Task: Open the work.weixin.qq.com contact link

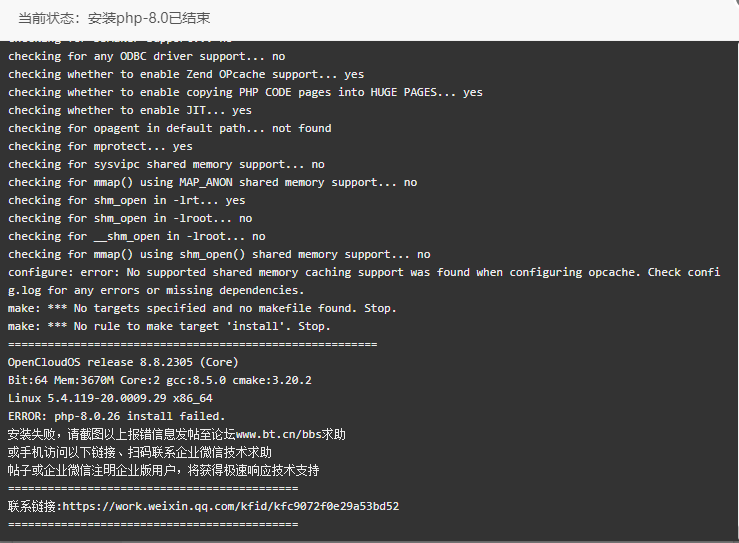Action: point(230,506)
